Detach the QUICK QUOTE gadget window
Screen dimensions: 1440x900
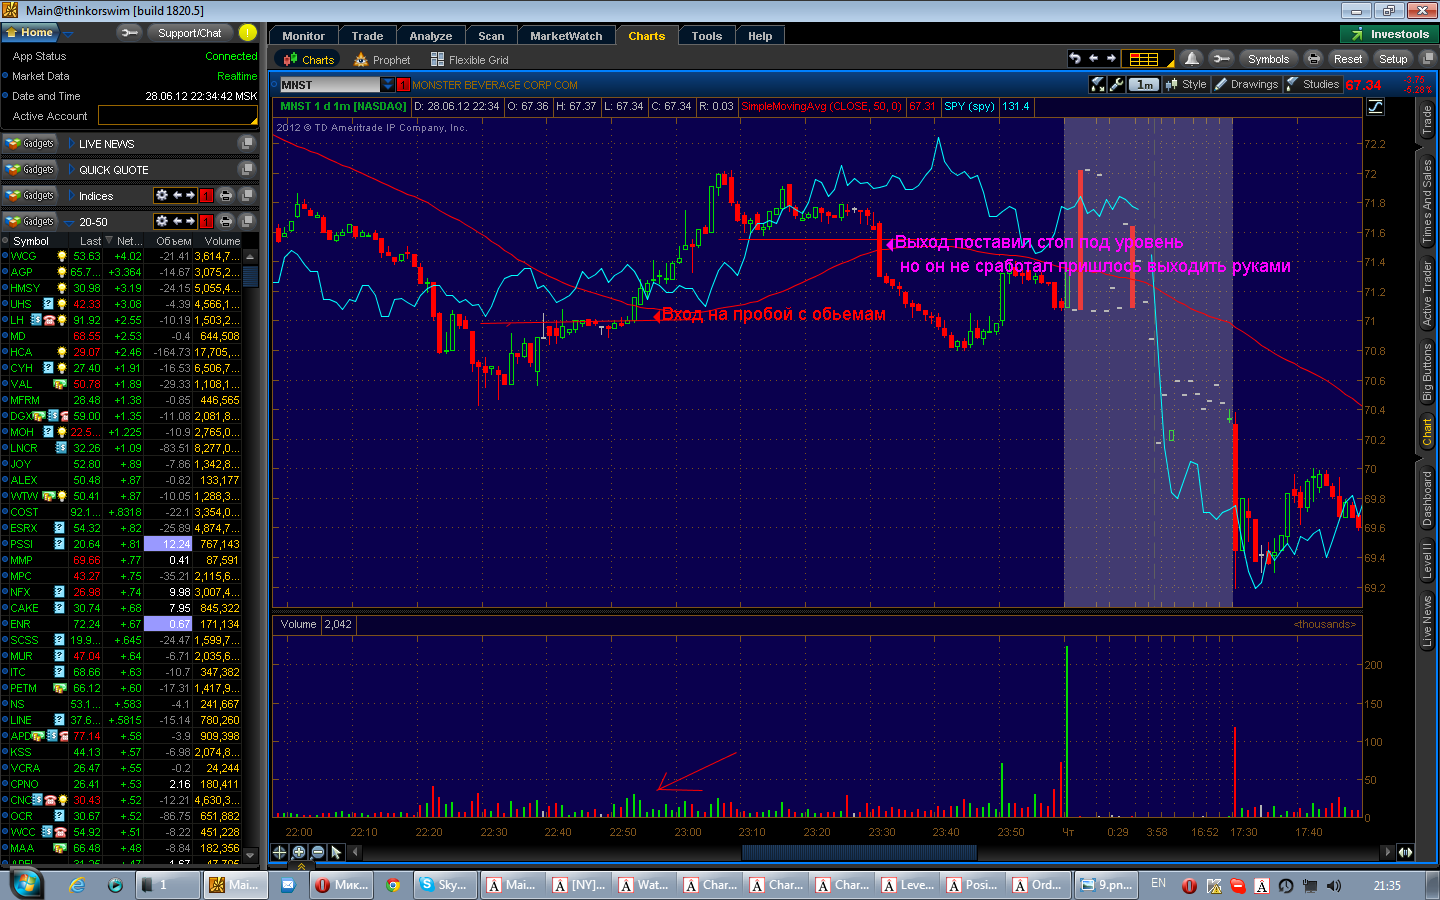(x=247, y=170)
